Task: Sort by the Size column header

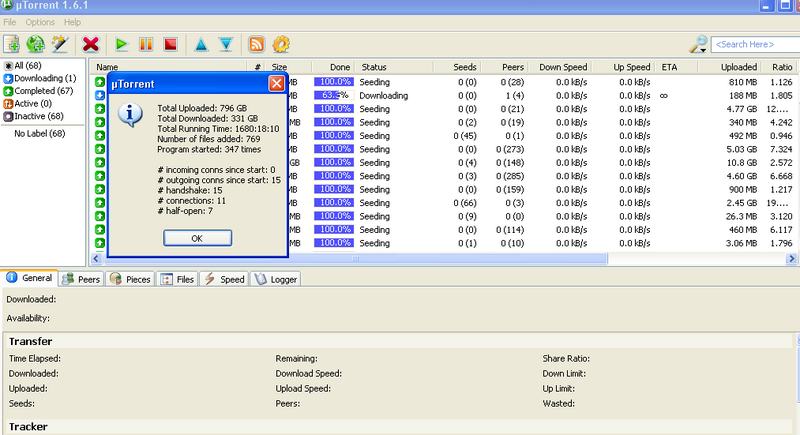Action: pyautogui.click(x=290, y=67)
